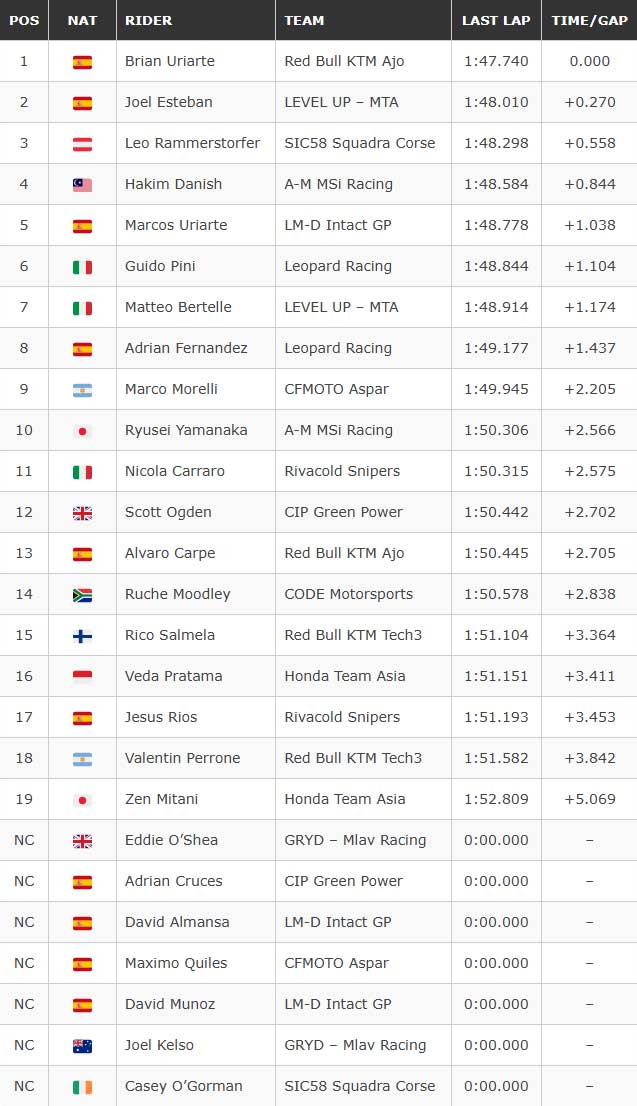The width and height of the screenshot is (637, 1106).
Task: Select Japanese flag next to Zen Mitani
Action: (82, 800)
